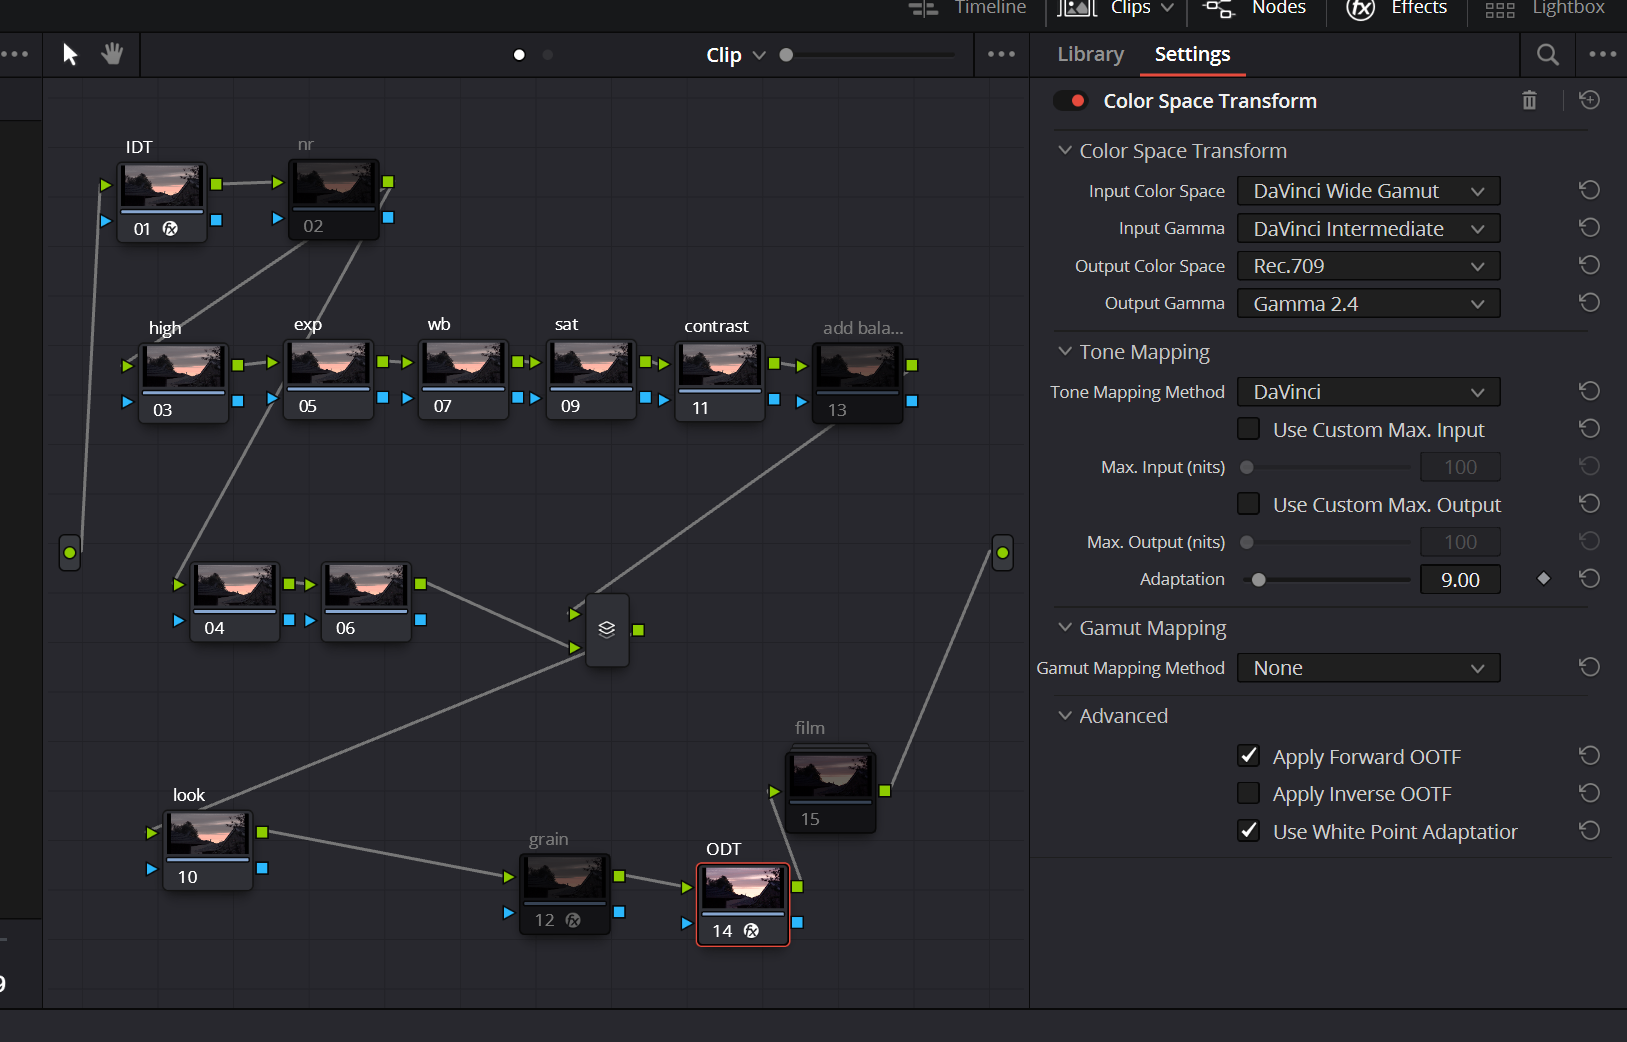Open Input Color Space dropdown
This screenshot has height=1042, width=1627.
click(1369, 191)
